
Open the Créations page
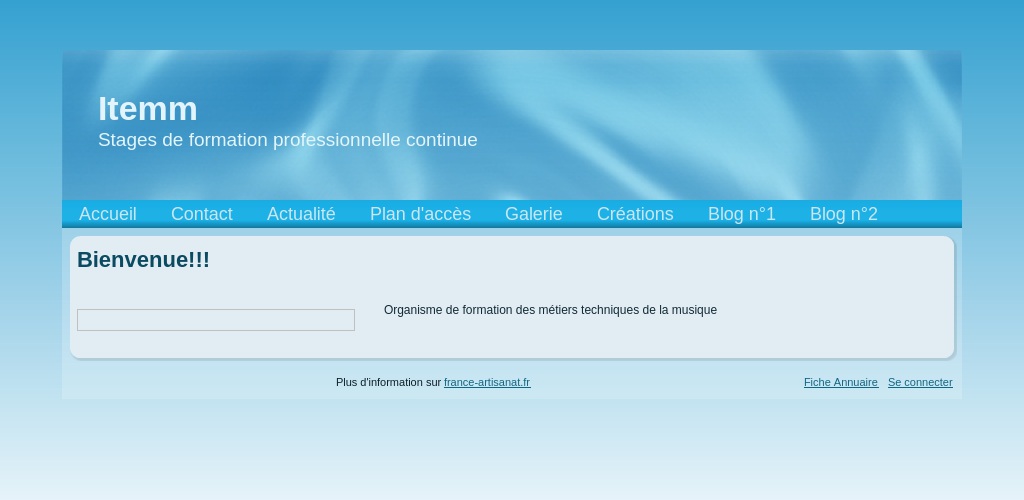(635, 214)
